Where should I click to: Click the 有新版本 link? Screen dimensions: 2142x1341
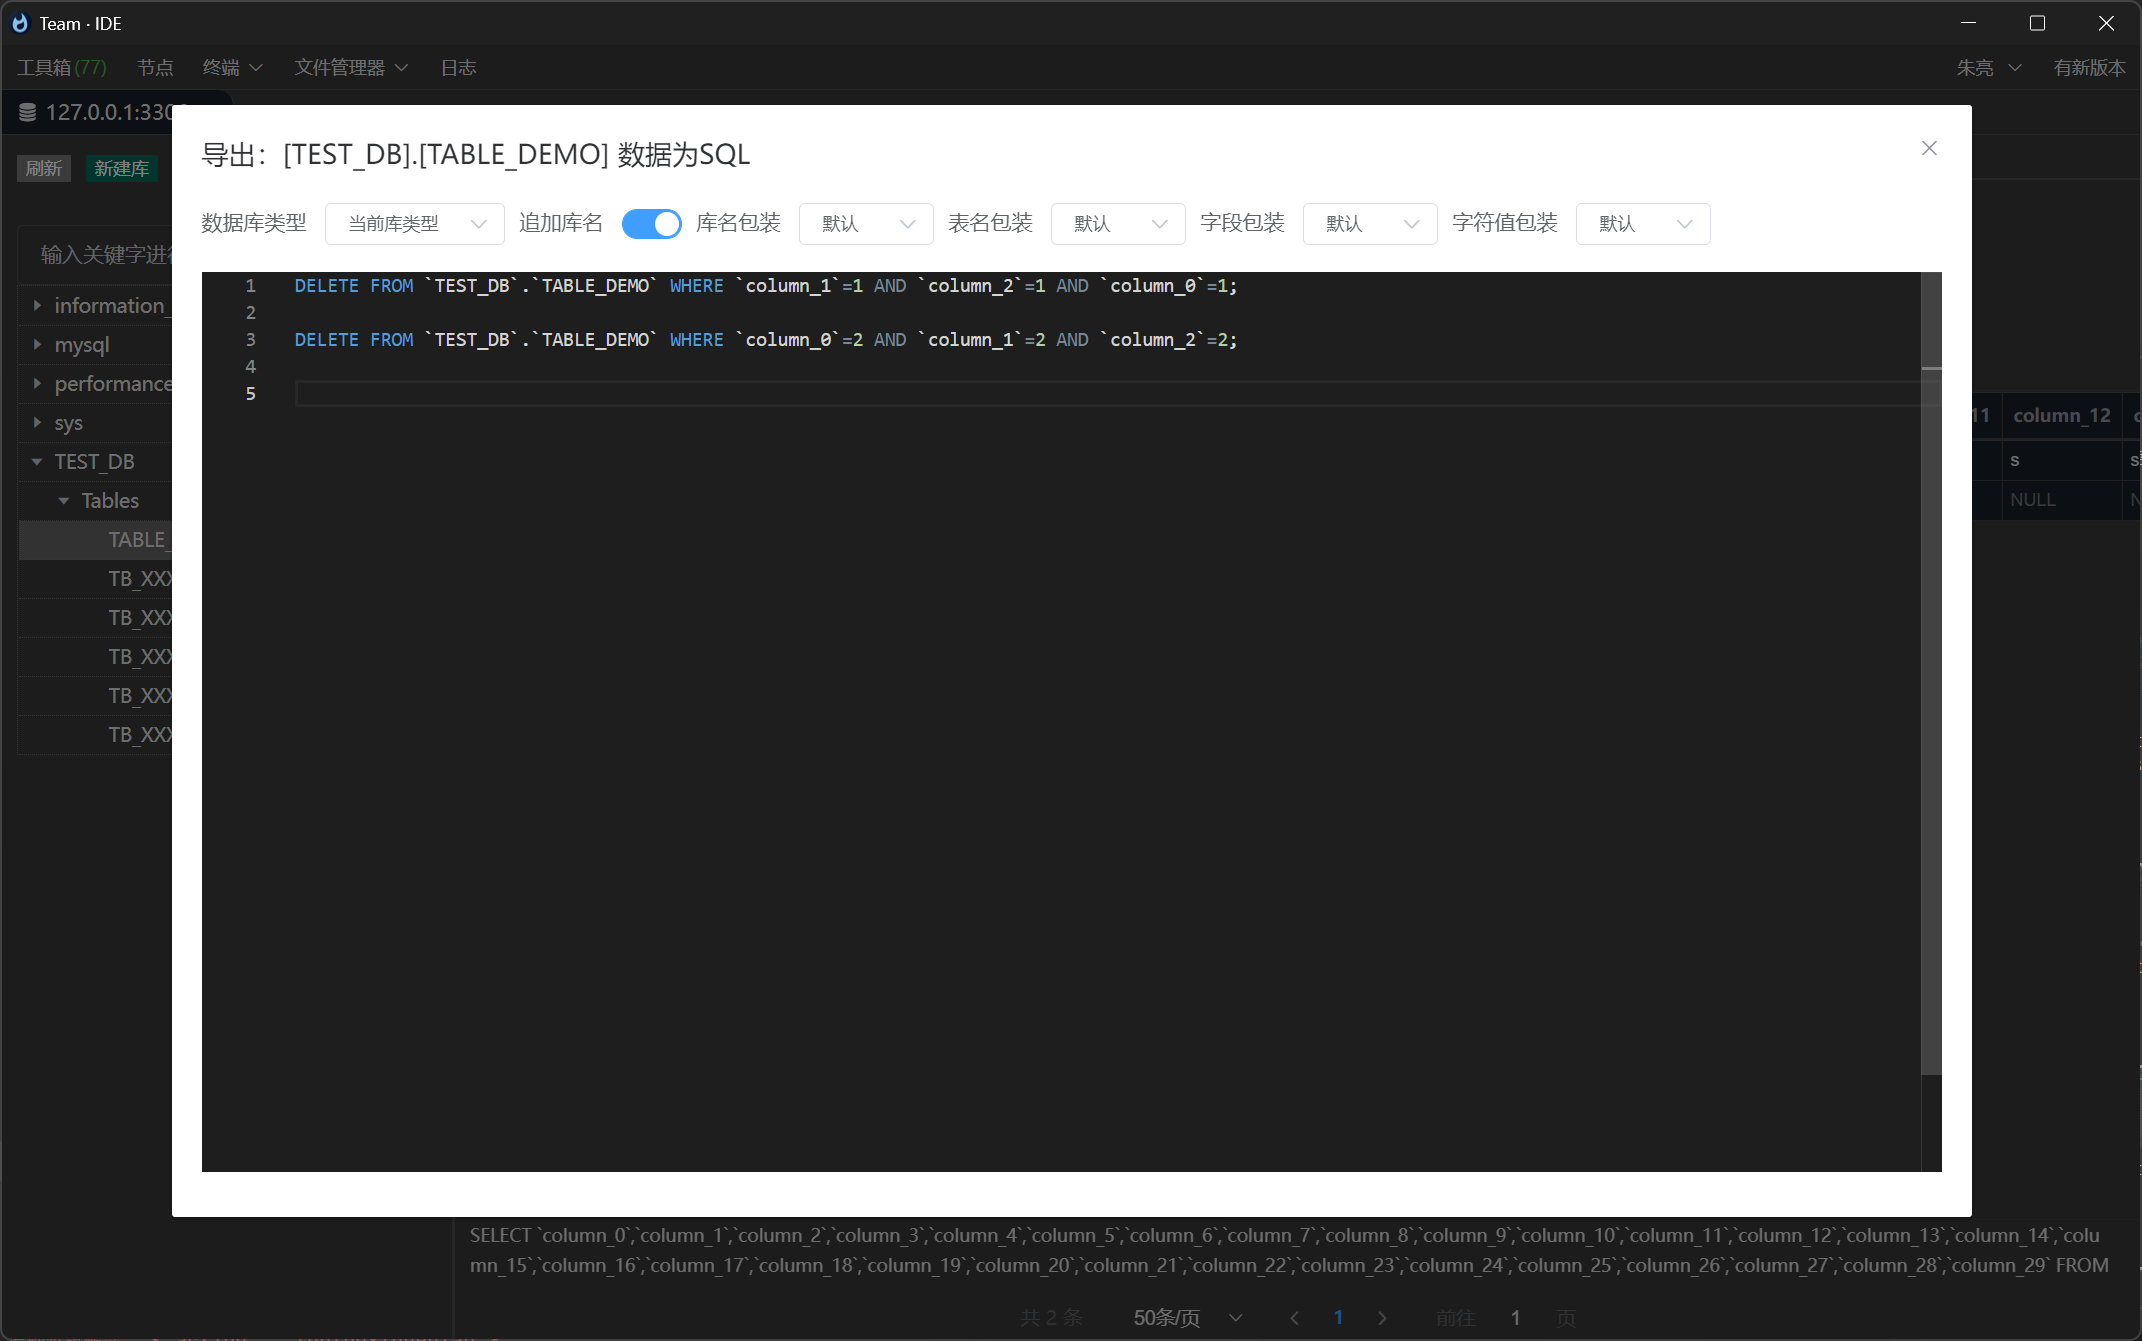pos(2088,67)
